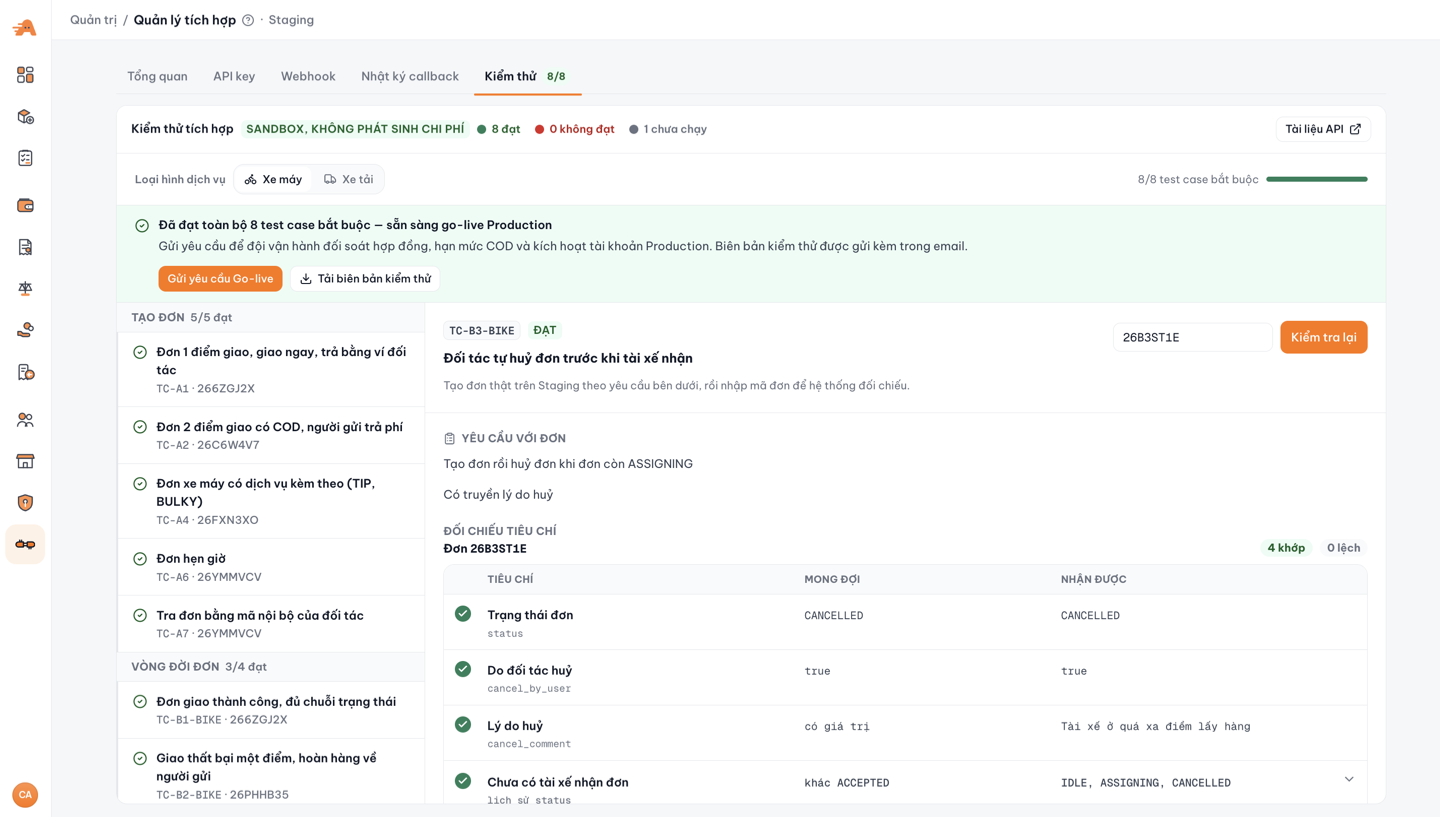
Task: Click the Gửi yêu cầu Go-live button
Action: 220,279
